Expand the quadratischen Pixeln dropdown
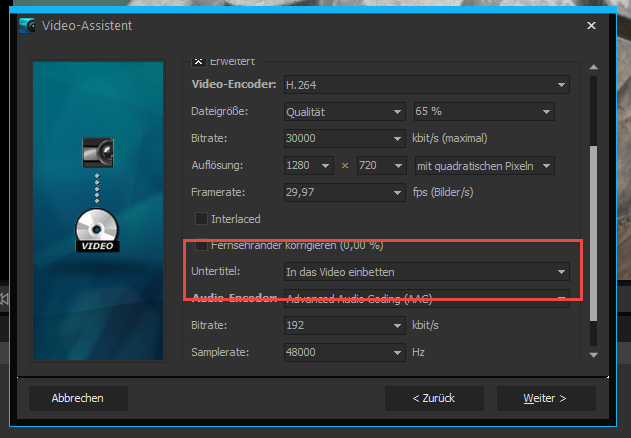 pos(483,165)
